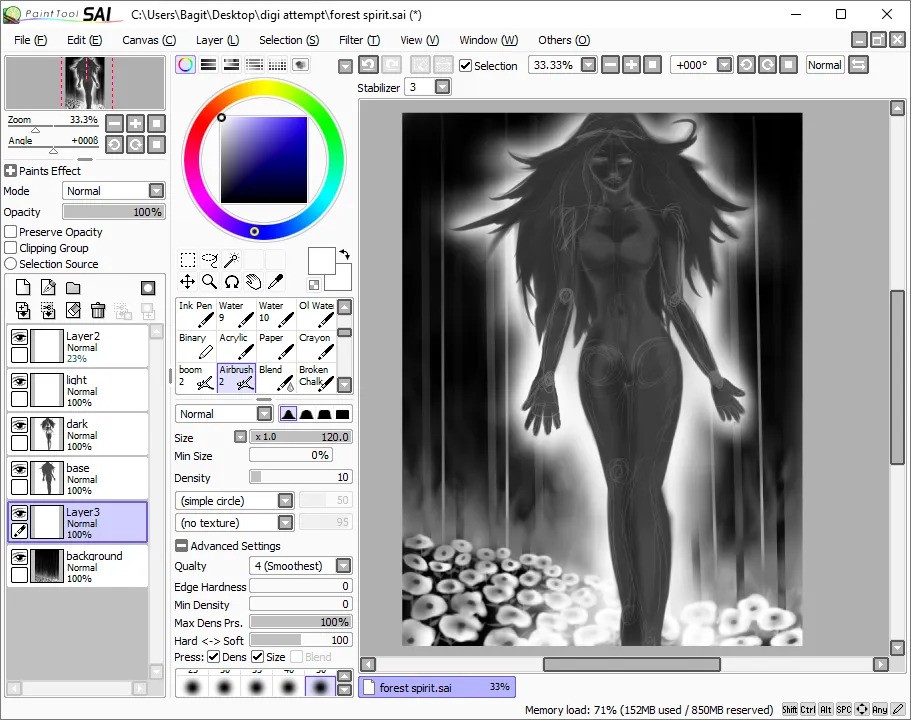911x720 pixels.
Task: Toggle the Dens pressure checkbox
Action: point(213,657)
